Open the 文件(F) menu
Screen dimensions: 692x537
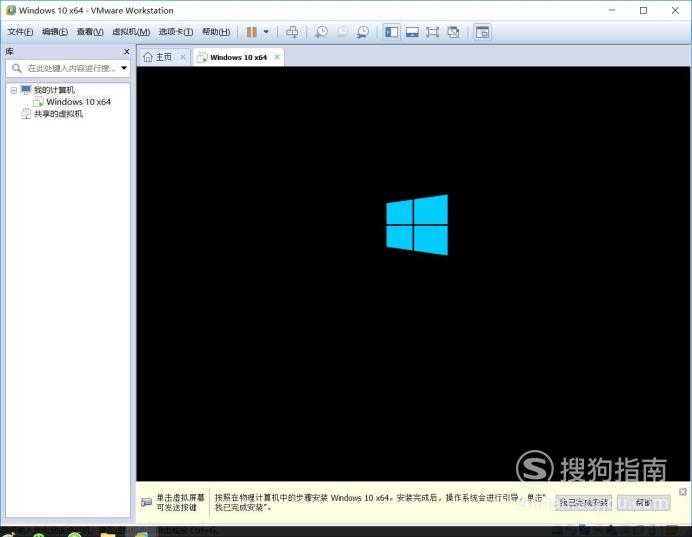coord(20,32)
